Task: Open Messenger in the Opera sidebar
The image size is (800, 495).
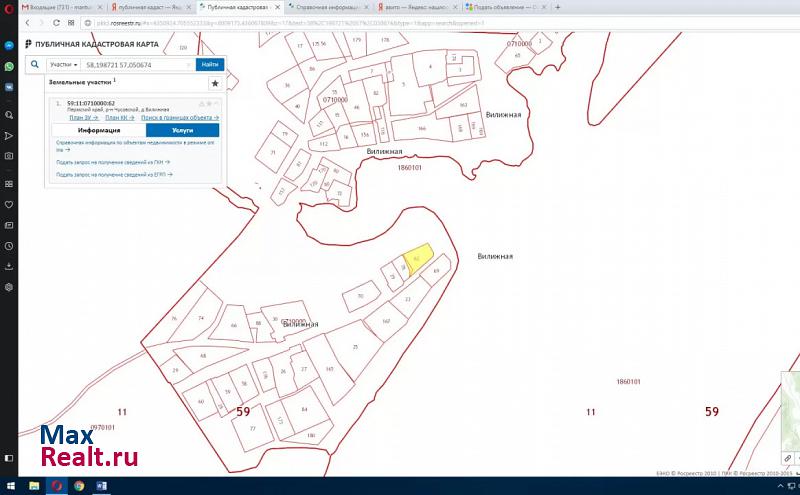Action: pos(8,46)
